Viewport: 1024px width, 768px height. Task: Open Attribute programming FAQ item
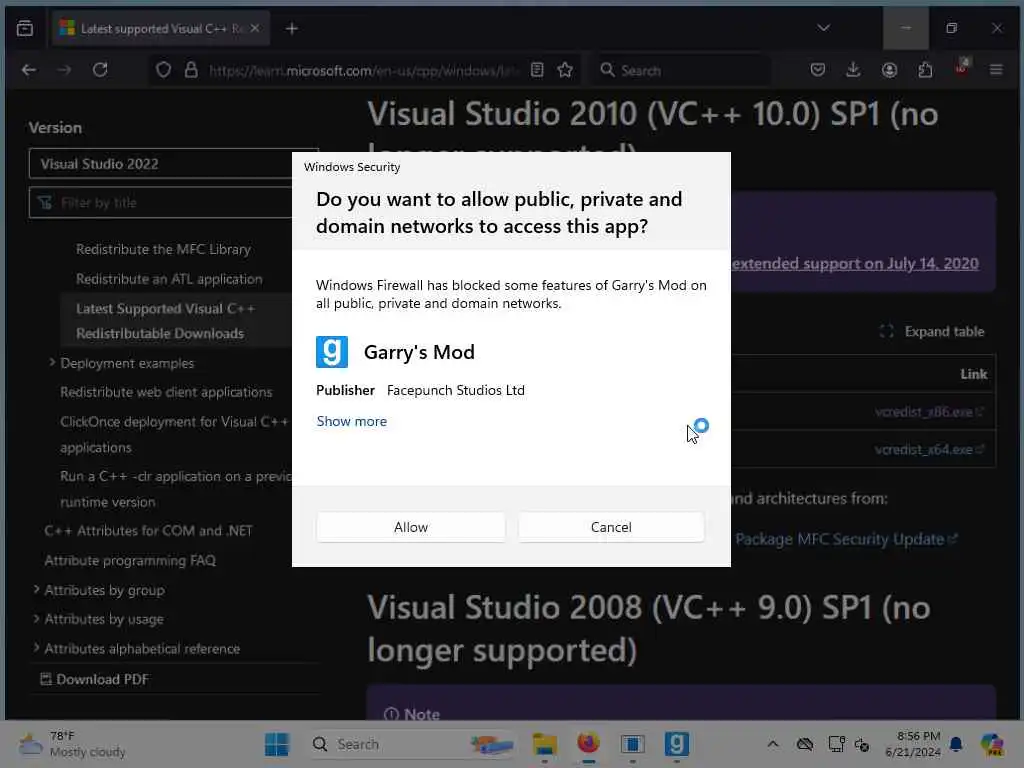[x=130, y=560]
